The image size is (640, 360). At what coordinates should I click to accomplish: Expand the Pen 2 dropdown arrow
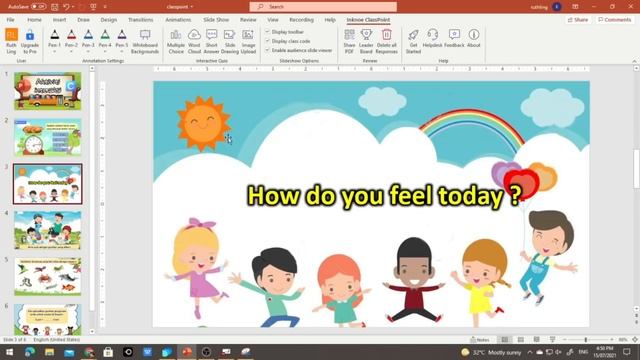tap(71, 52)
